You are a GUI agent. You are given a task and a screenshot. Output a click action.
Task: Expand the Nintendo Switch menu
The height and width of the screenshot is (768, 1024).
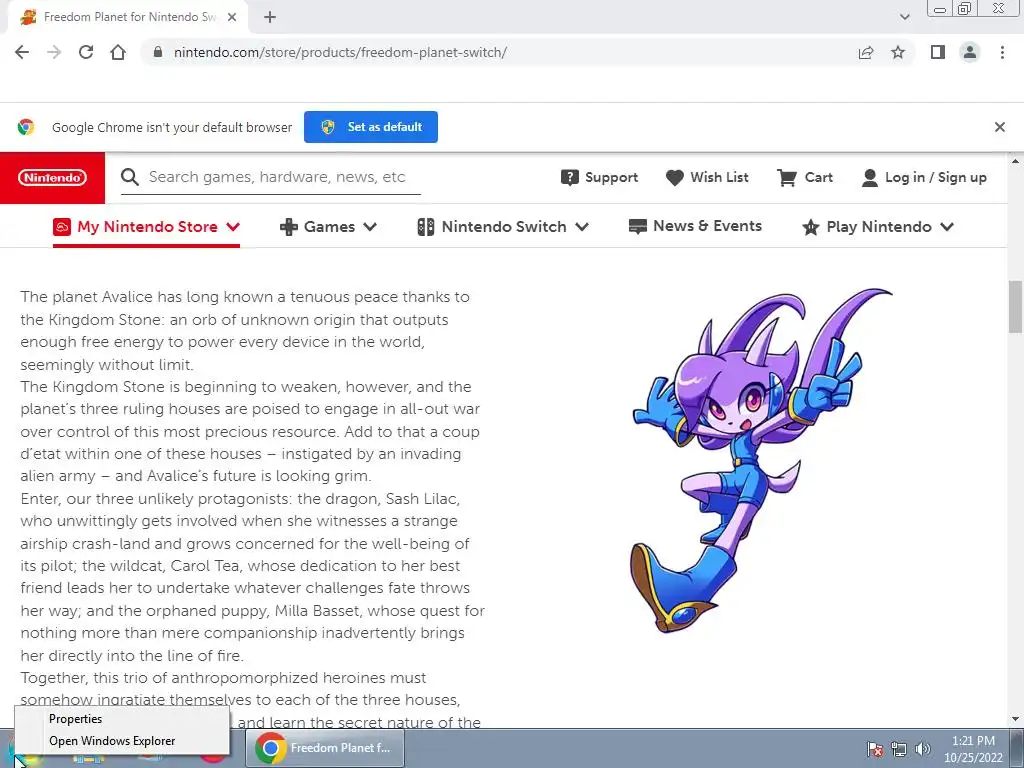pyautogui.click(x=503, y=227)
